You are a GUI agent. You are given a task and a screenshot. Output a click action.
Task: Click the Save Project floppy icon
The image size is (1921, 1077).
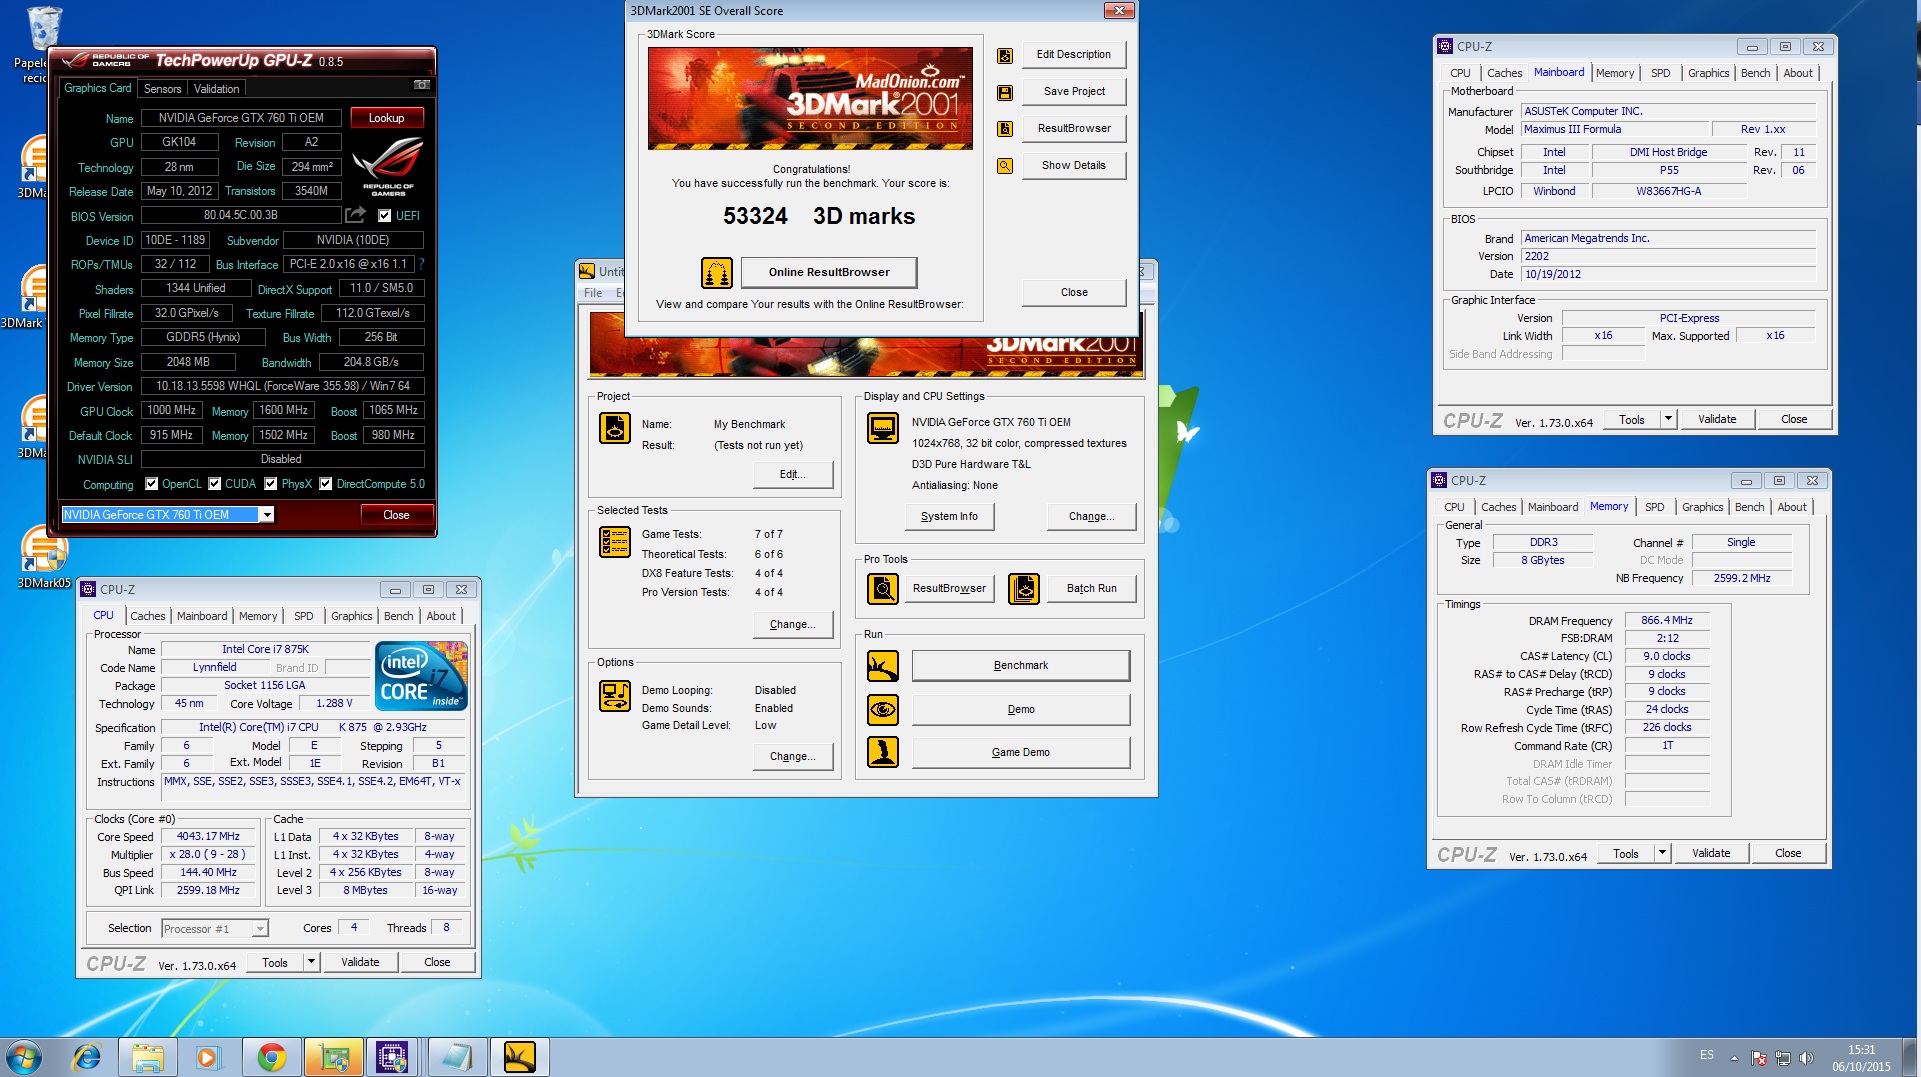point(1005,92)
